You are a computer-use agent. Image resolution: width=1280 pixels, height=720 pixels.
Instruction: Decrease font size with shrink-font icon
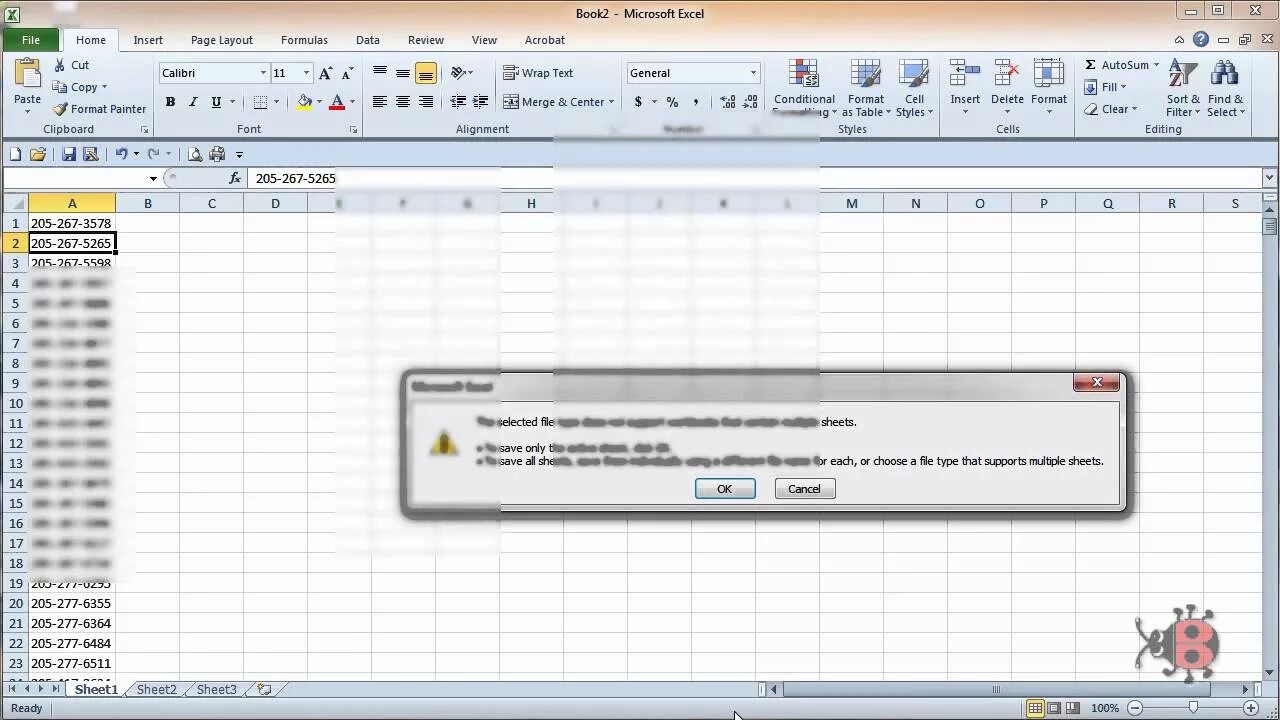(347, 73)
